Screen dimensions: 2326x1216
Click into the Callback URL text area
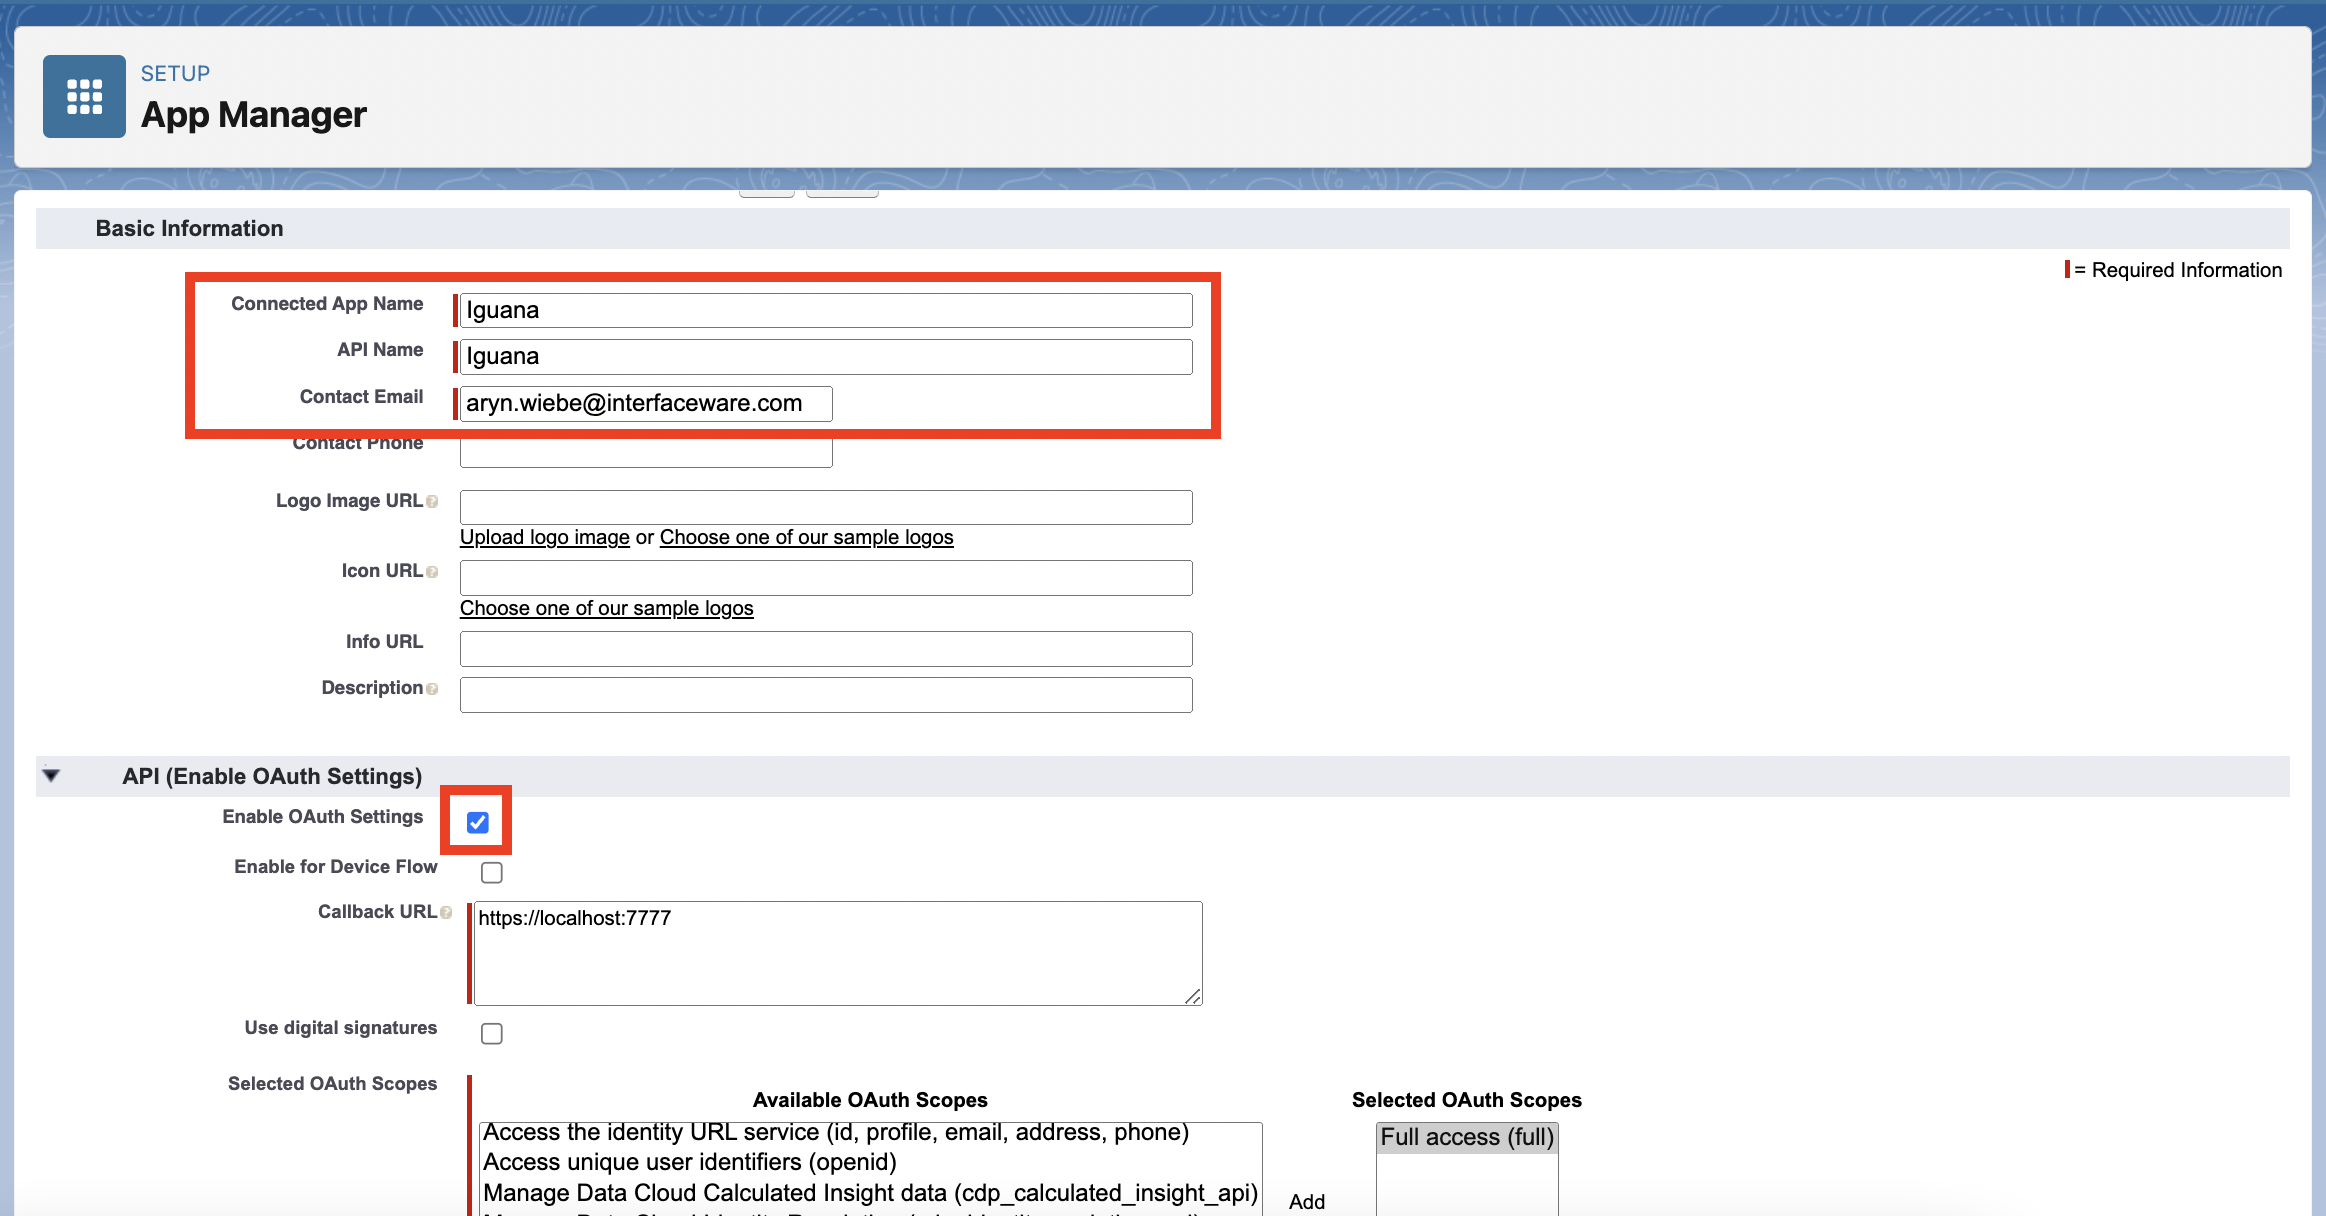click(x=838, y=953)
